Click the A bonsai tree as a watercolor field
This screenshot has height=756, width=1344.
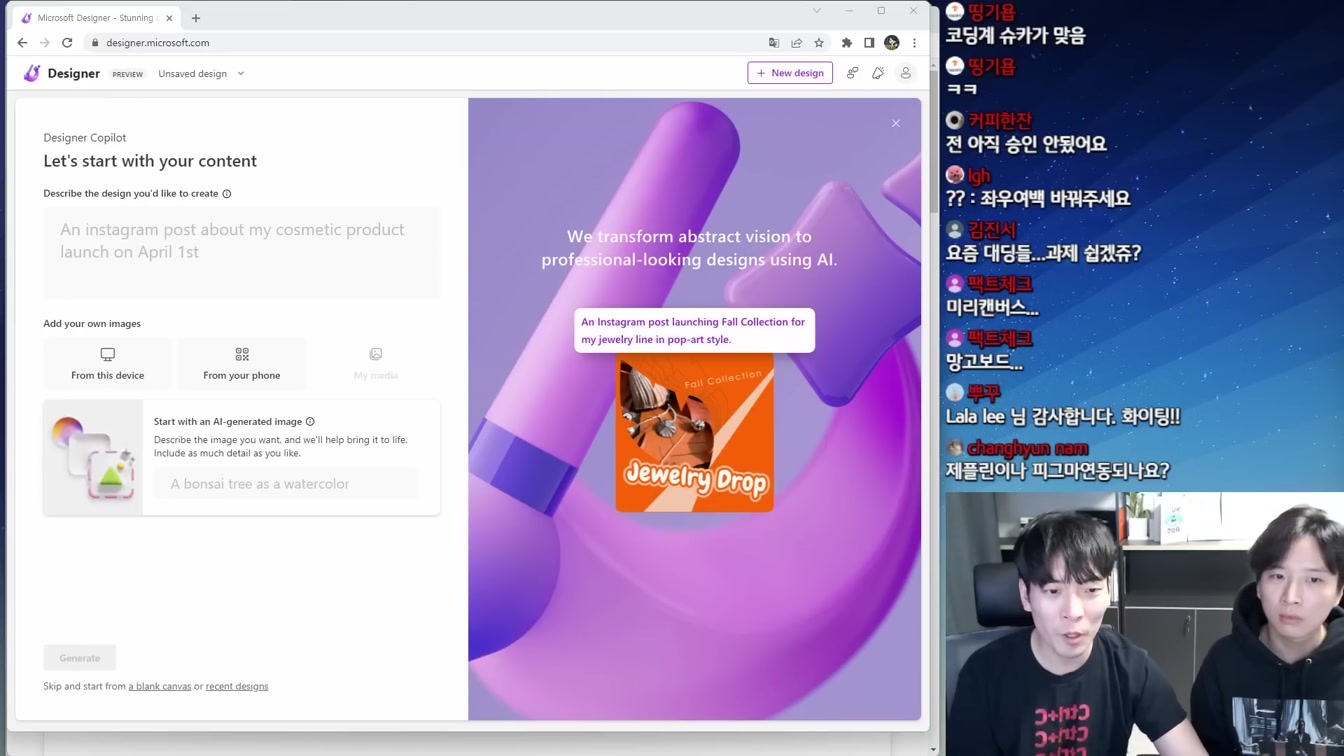coord(286,484)
